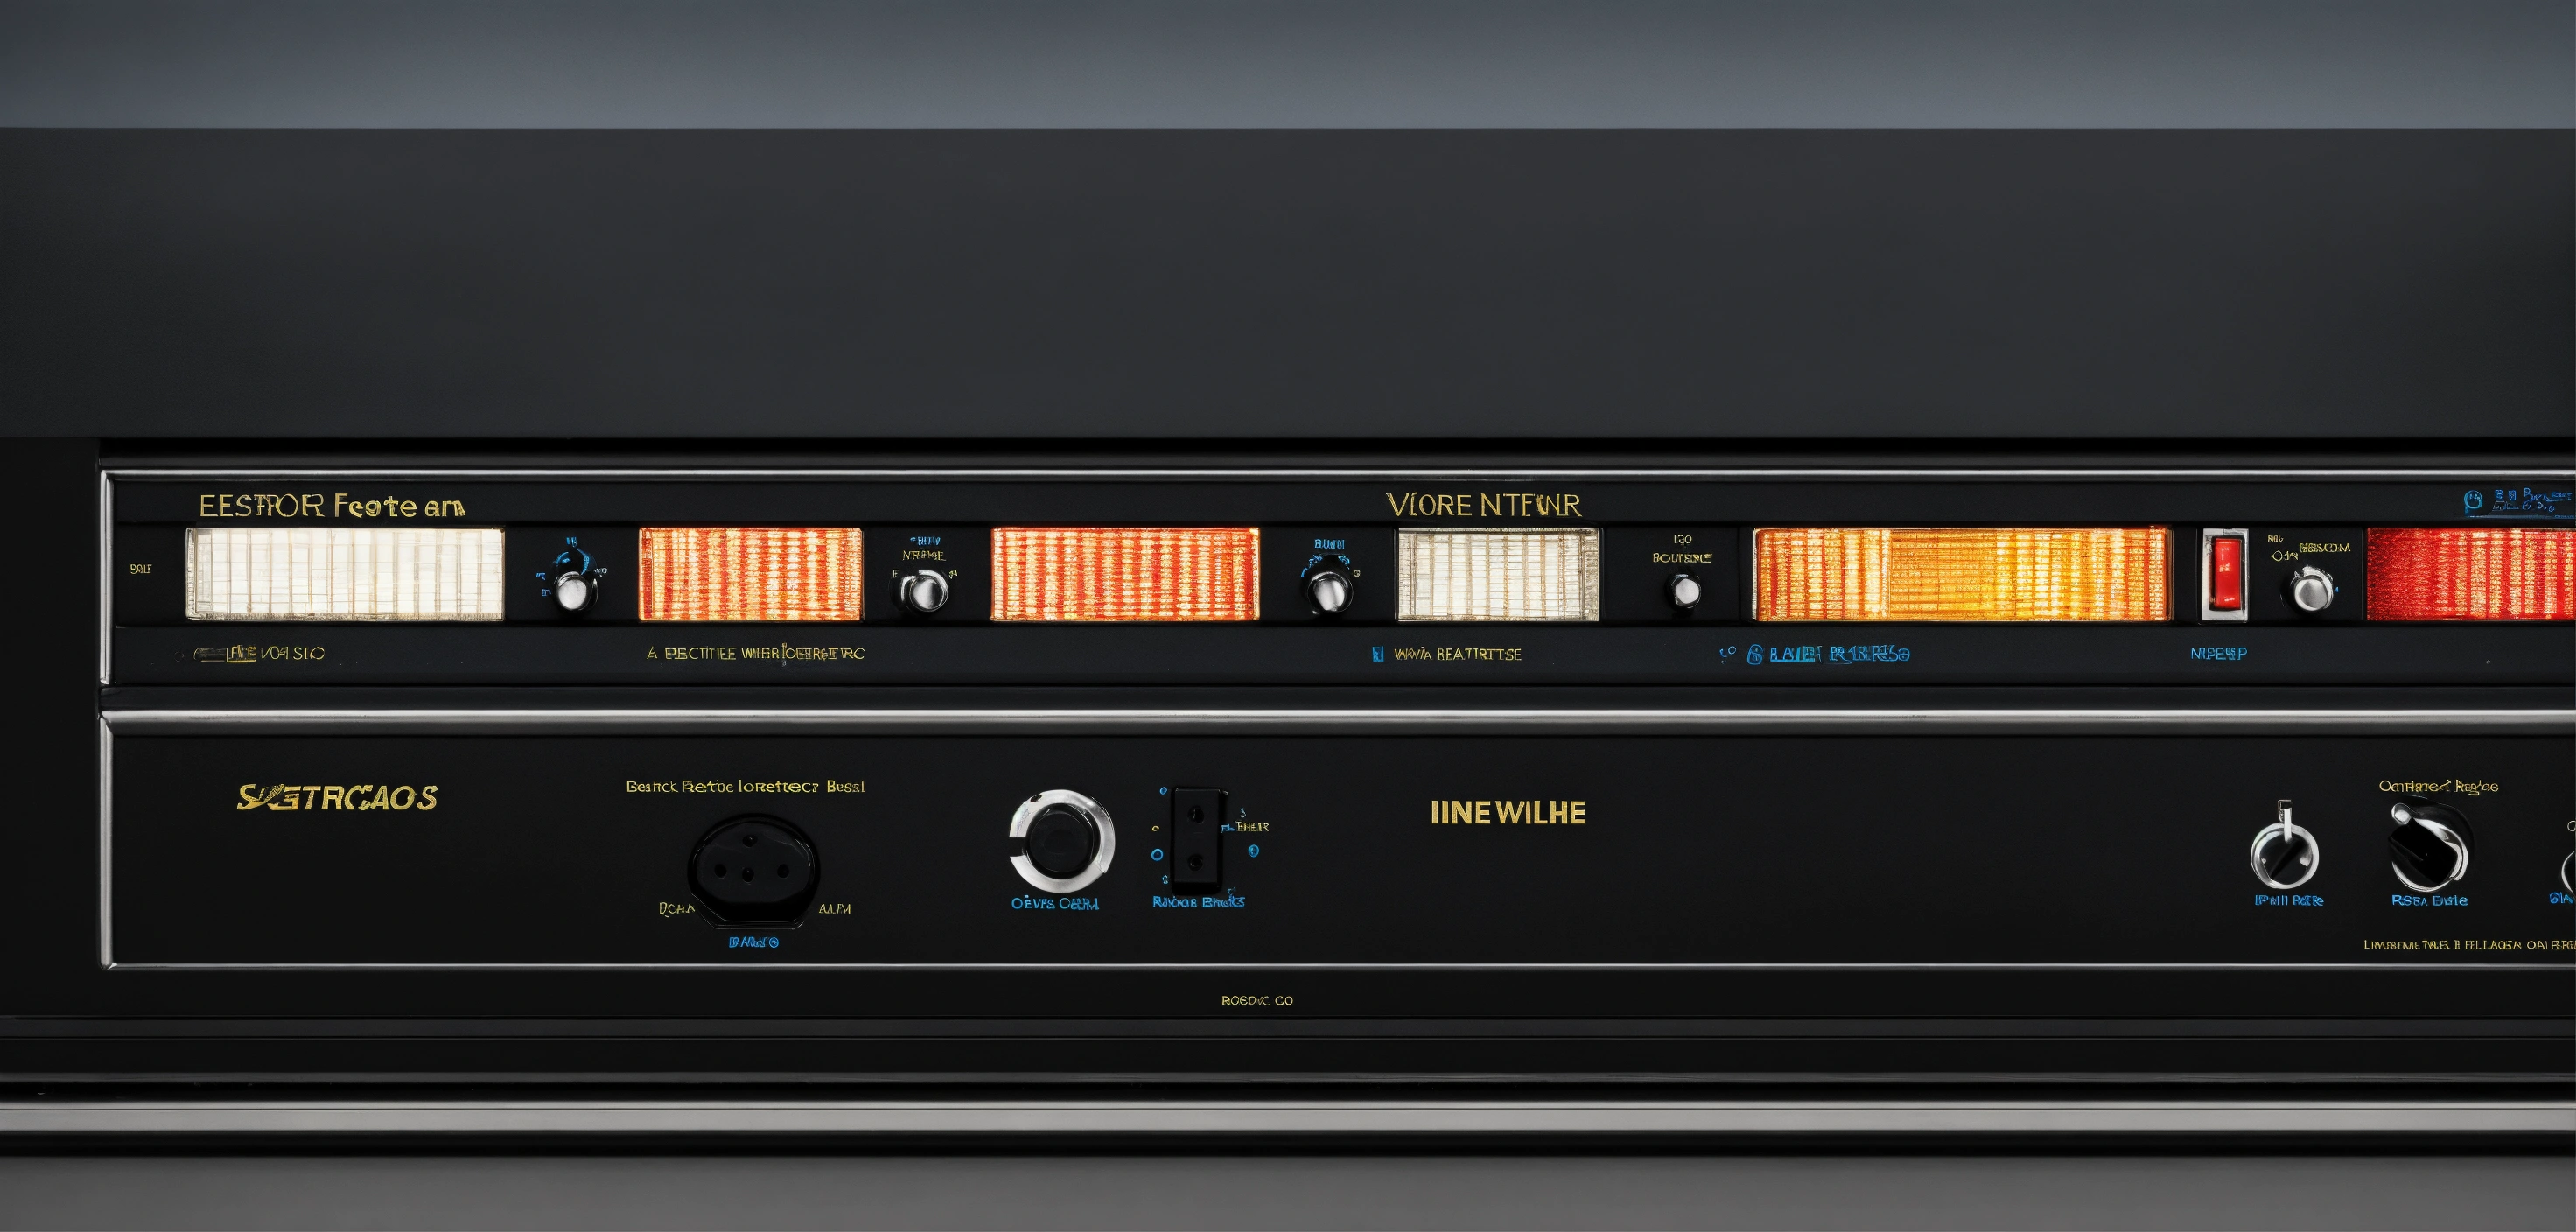This screenshot has width=2576, height=1232.
Task: Click the round multi-pin DIN socket
Action: (752, 868)
